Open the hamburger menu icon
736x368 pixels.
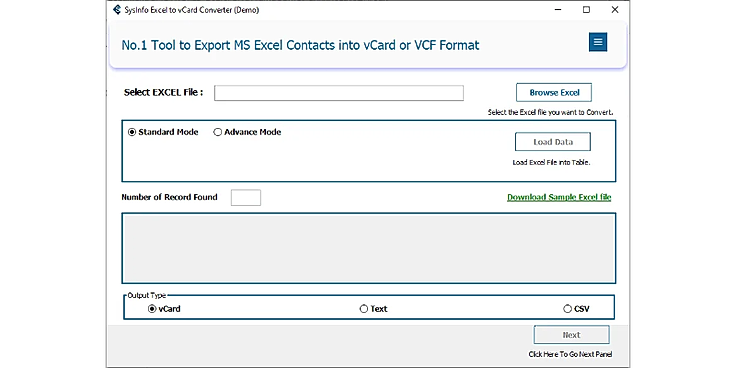click(x=598, y=42)
